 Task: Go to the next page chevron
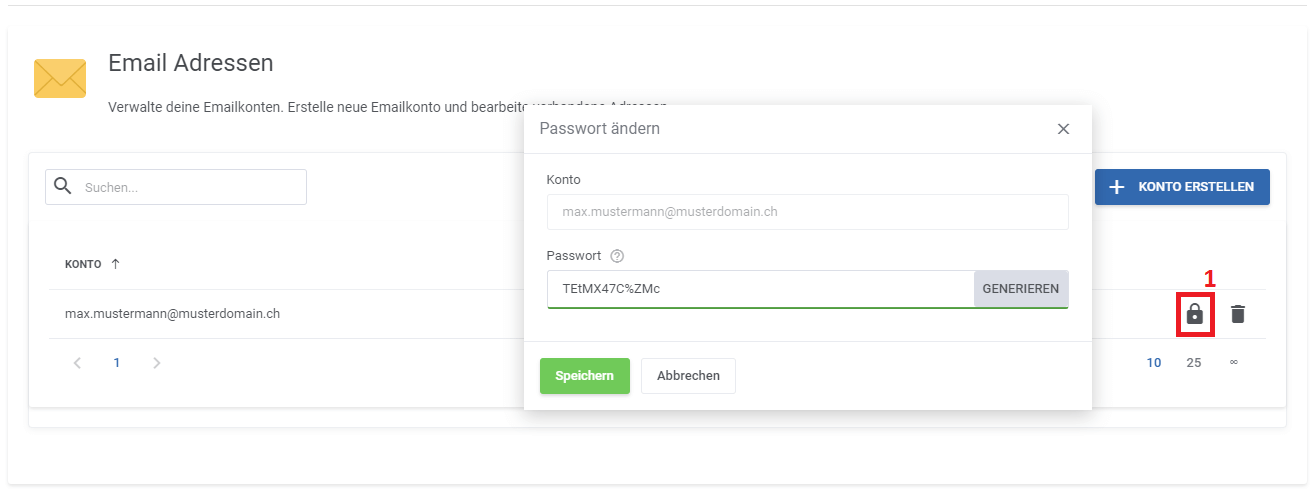pyautogui.click(x=156, y=363)
